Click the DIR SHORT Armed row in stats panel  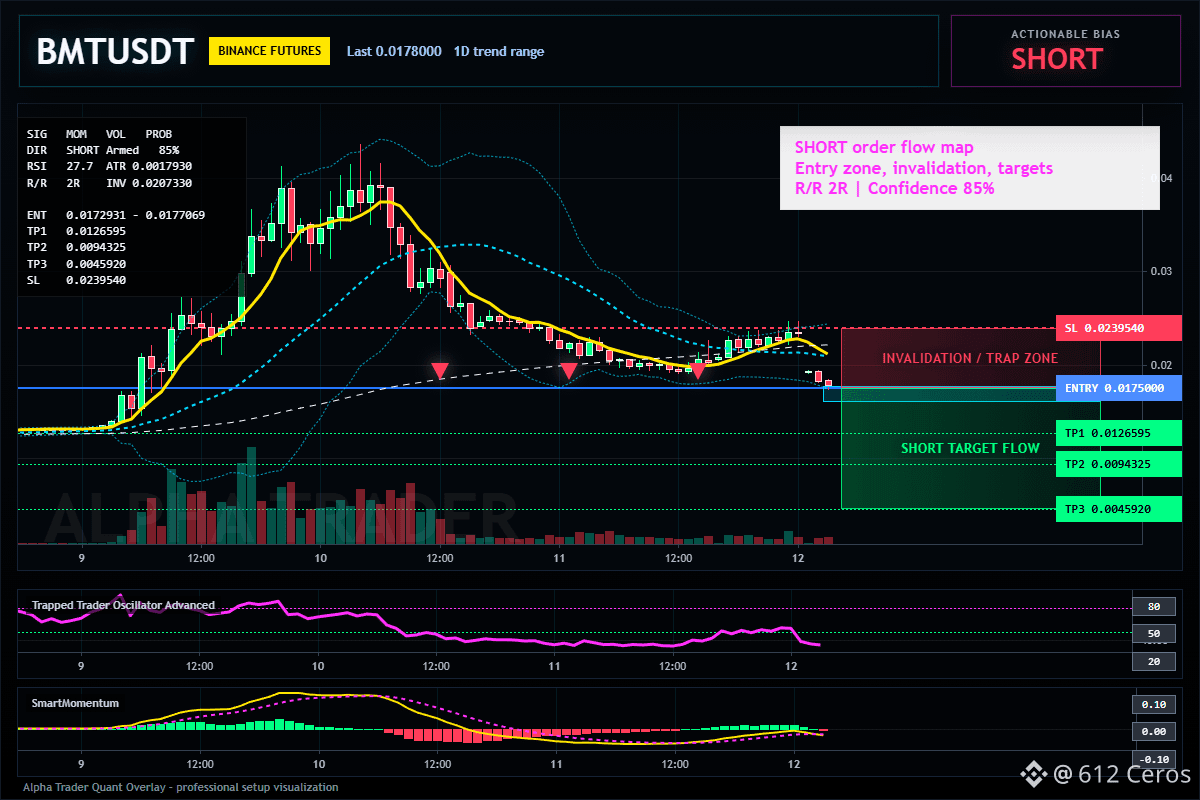point(103,149)
